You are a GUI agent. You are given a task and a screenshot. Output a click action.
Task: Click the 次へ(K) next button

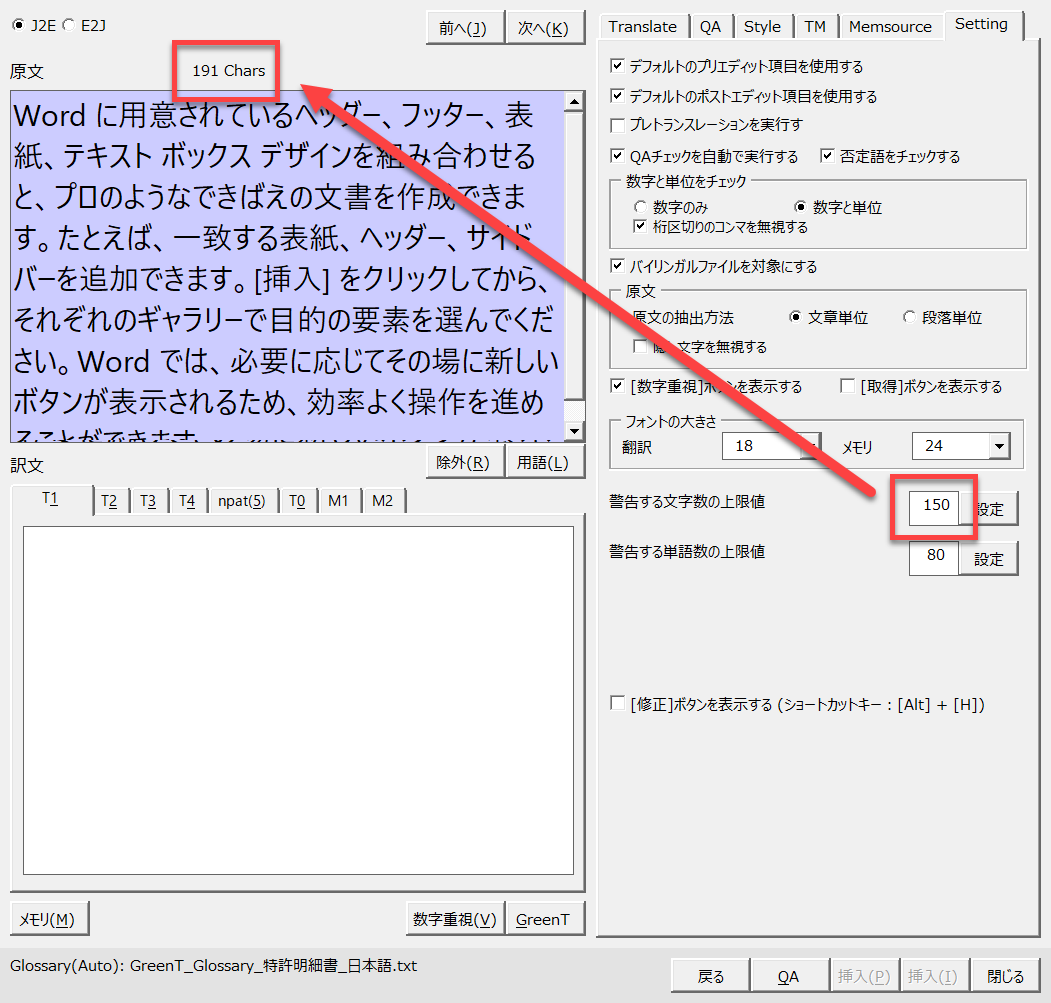(x=544, y=29)
